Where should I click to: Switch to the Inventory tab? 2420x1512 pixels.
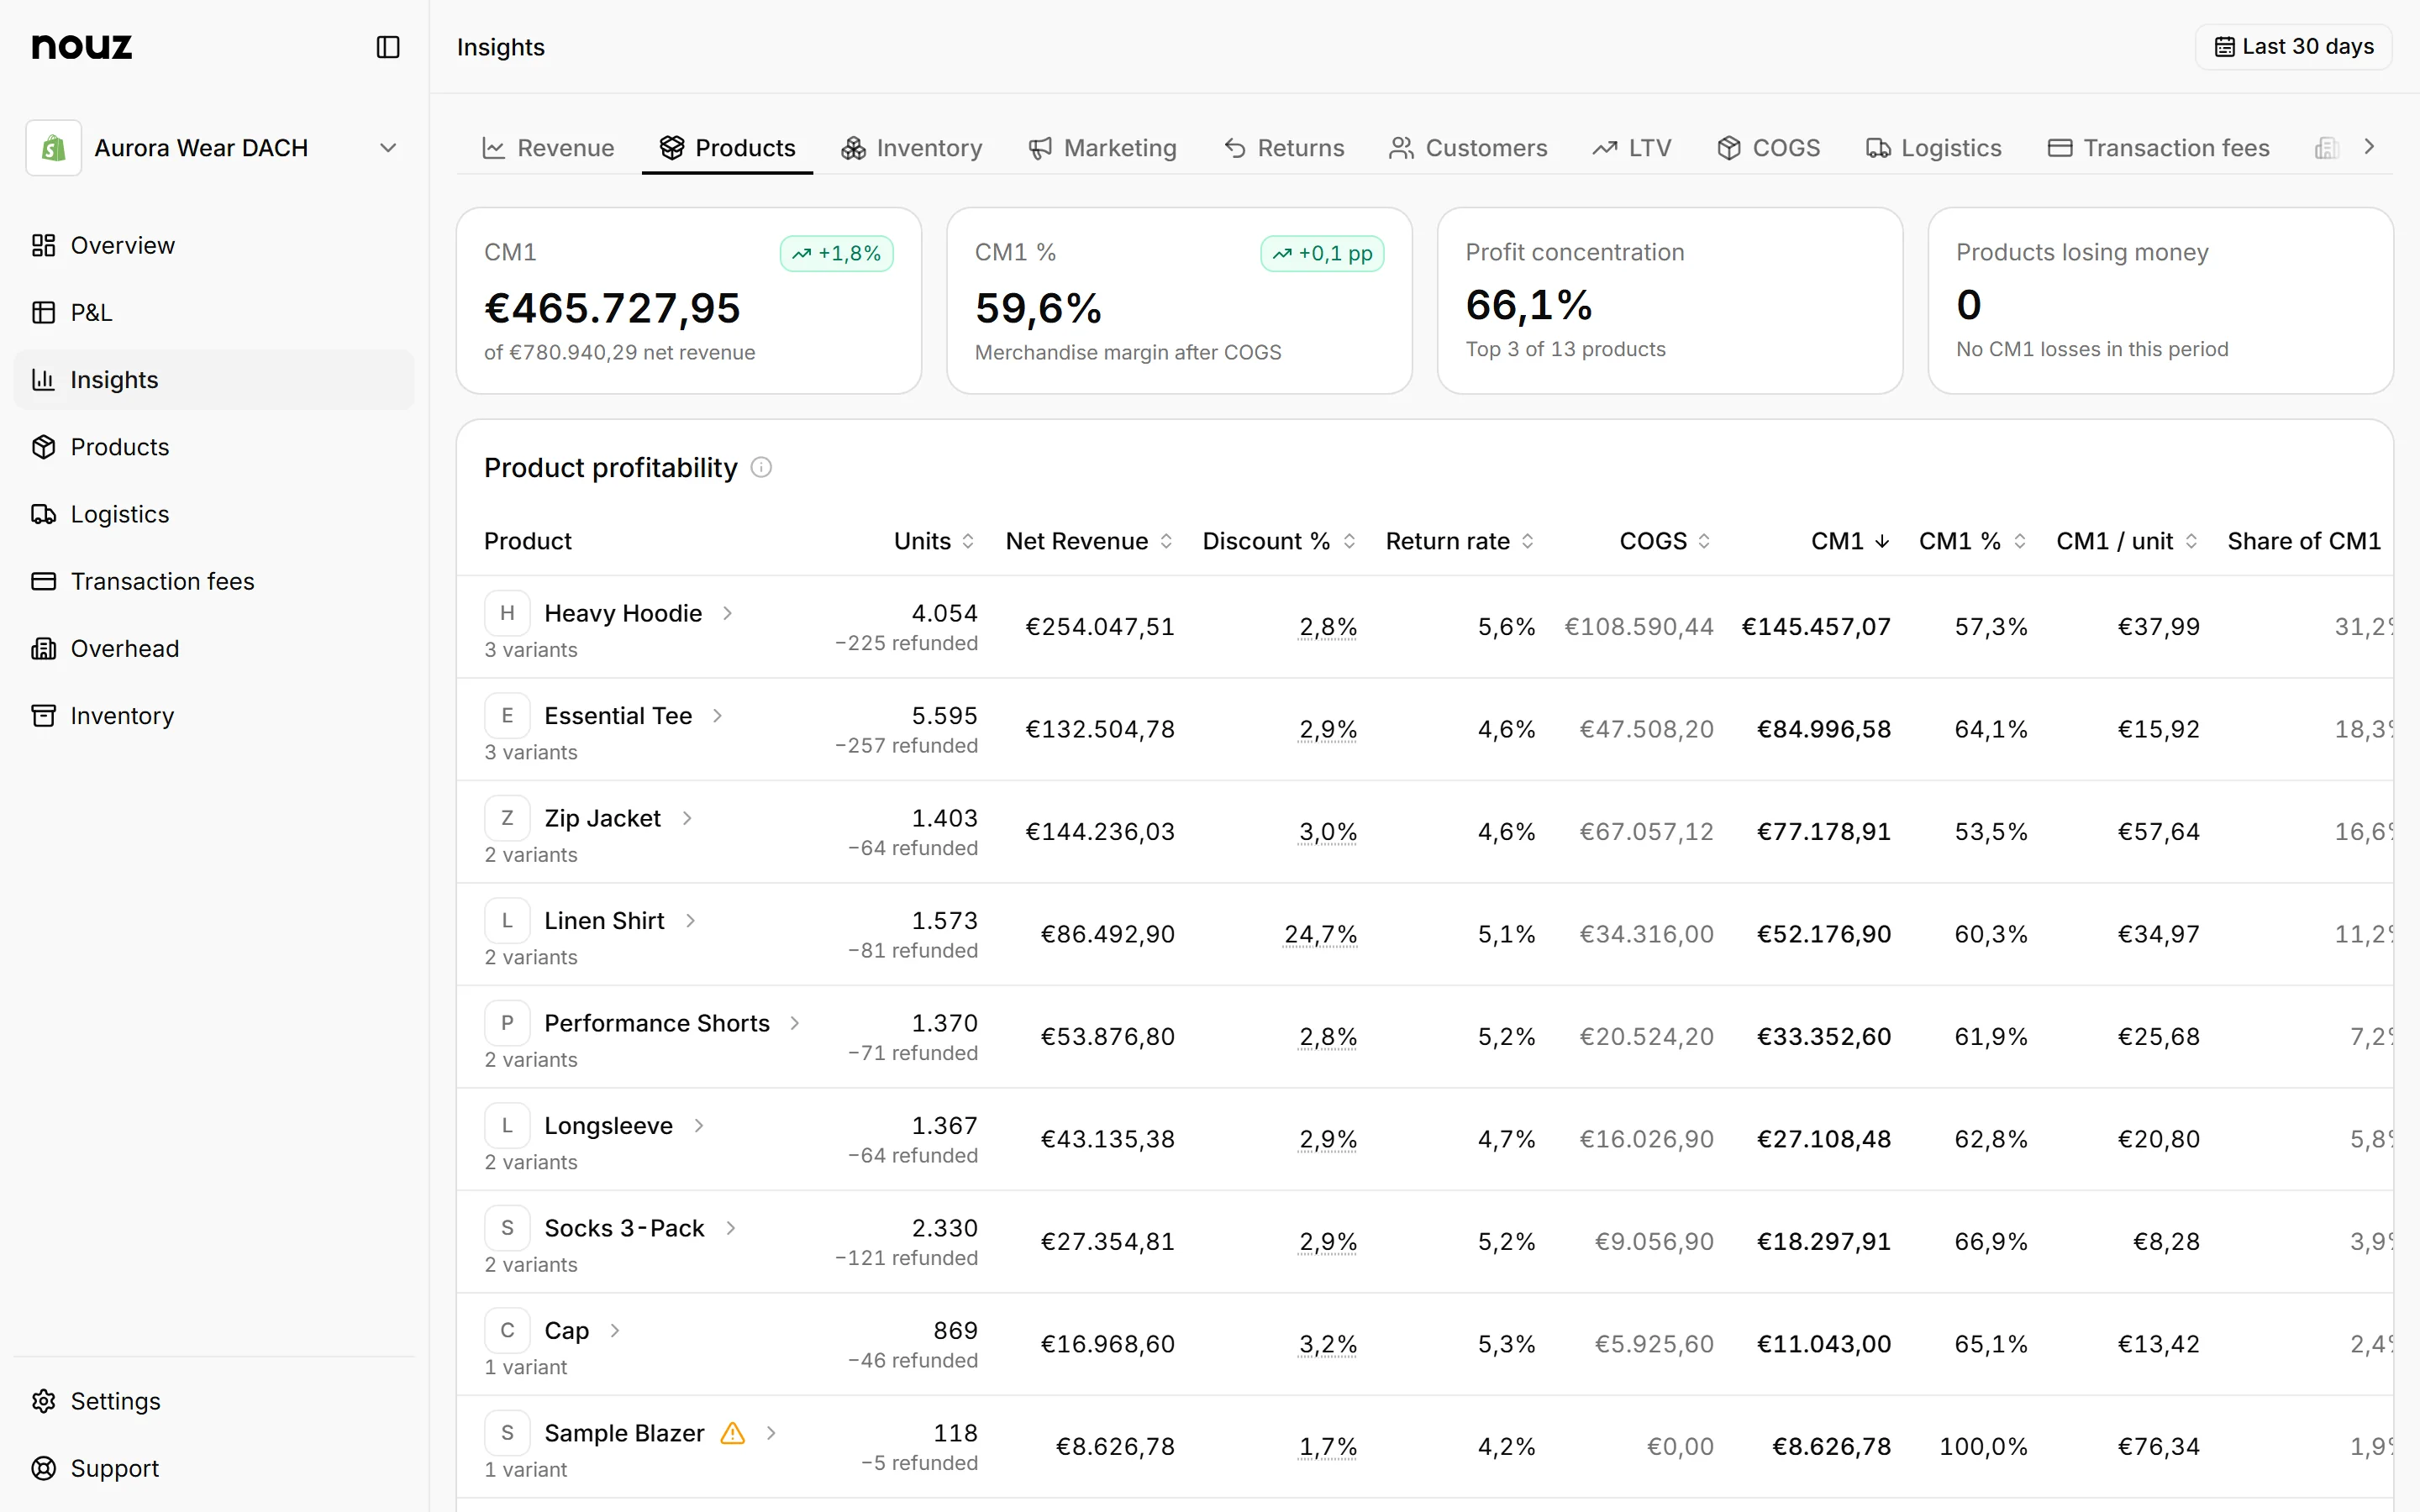(x=912, y=148)
